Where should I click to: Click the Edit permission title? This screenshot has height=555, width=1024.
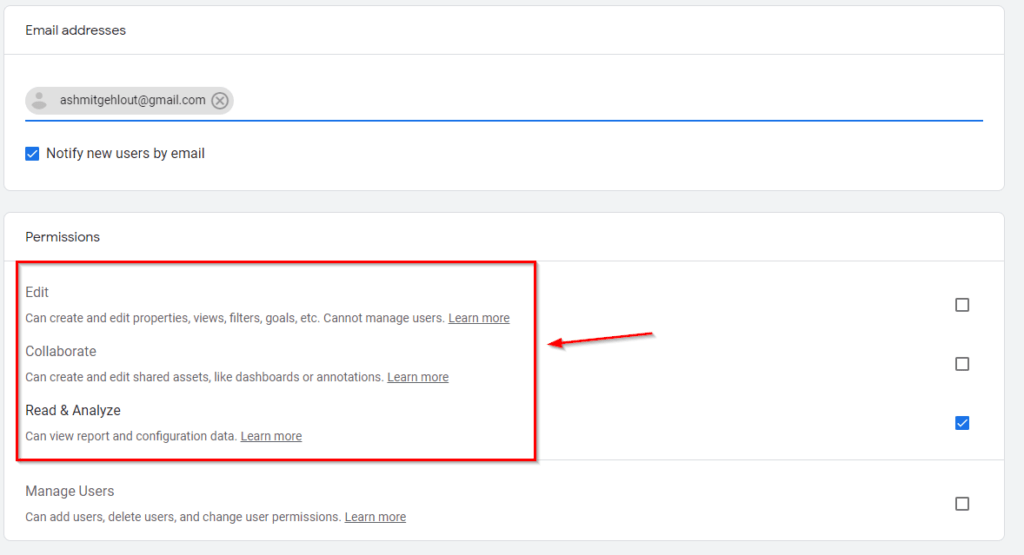tap(37, 292)
